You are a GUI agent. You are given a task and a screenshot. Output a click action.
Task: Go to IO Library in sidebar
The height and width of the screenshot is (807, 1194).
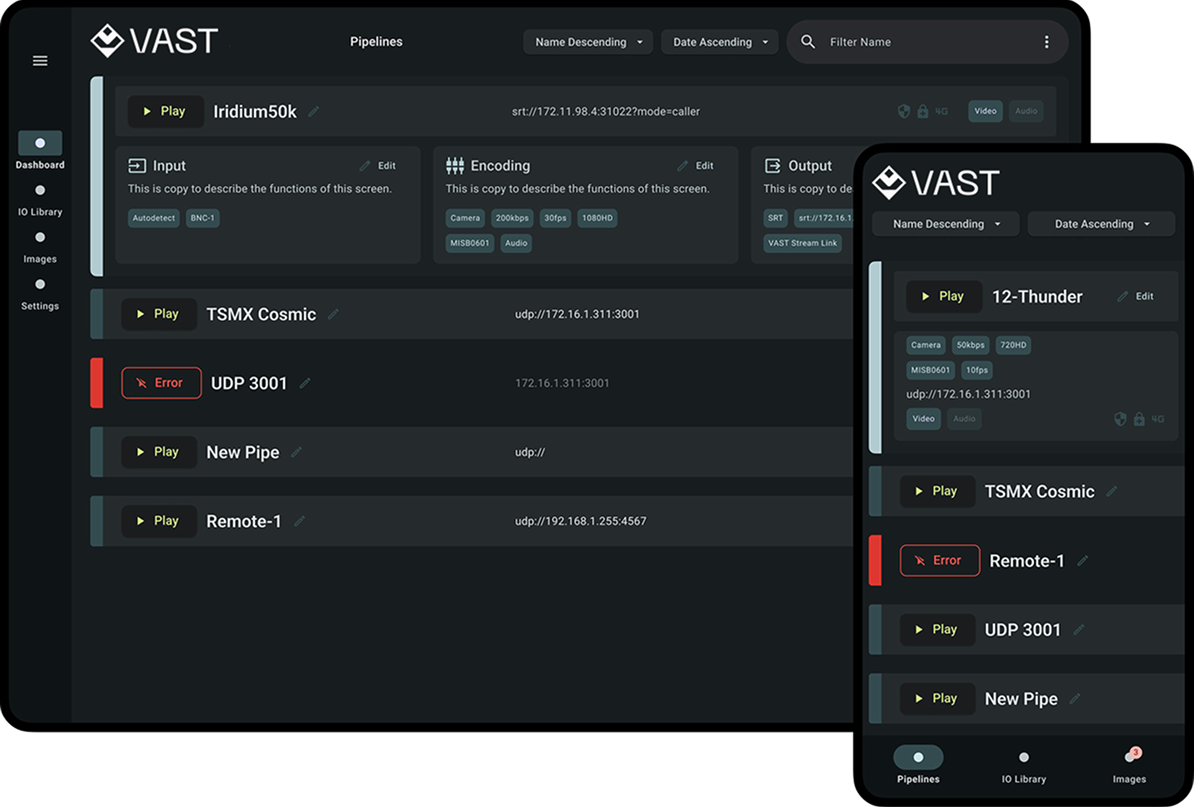40,200
